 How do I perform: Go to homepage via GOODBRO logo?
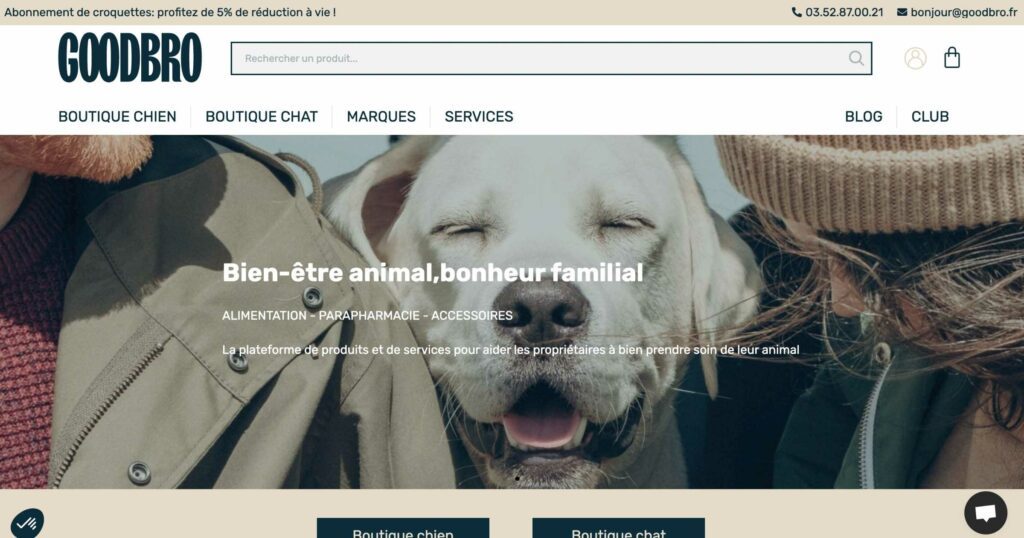pyautogui.click(x=130, y=58)
